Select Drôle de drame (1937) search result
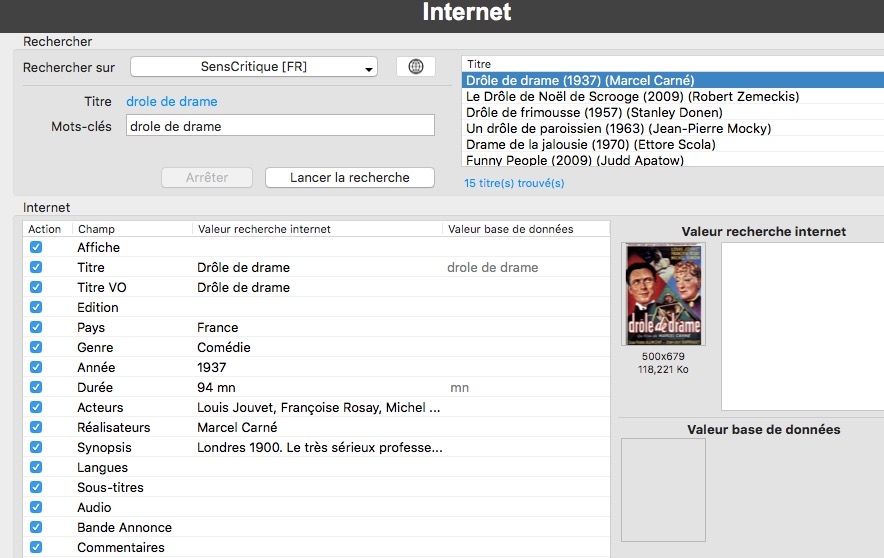884x558 pixels. [580, 80]
